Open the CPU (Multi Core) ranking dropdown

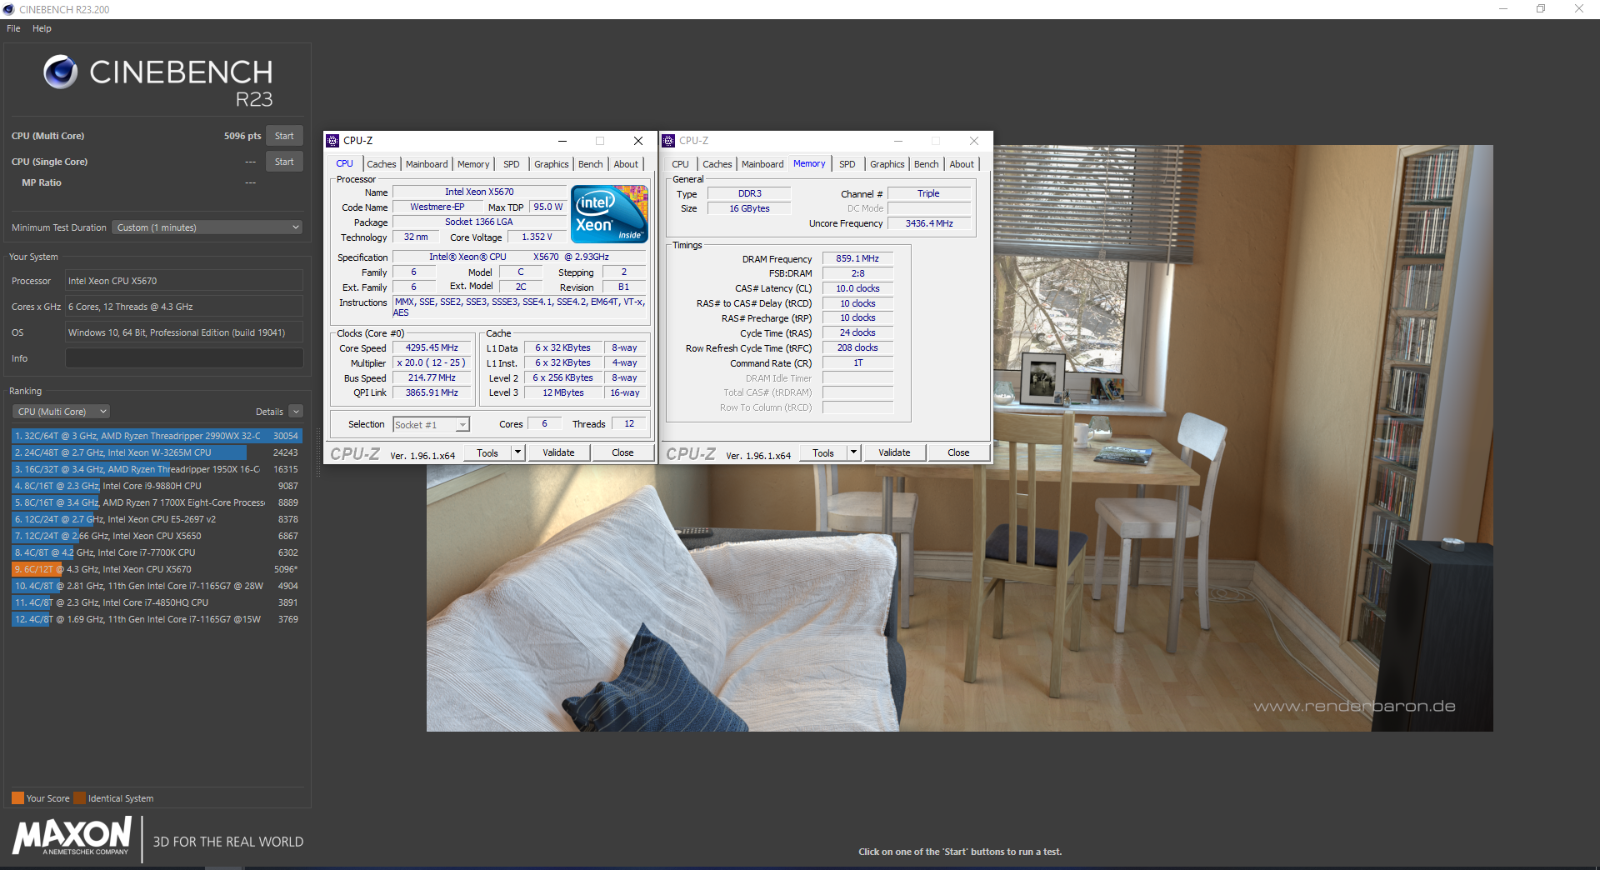tap(62, 411)
